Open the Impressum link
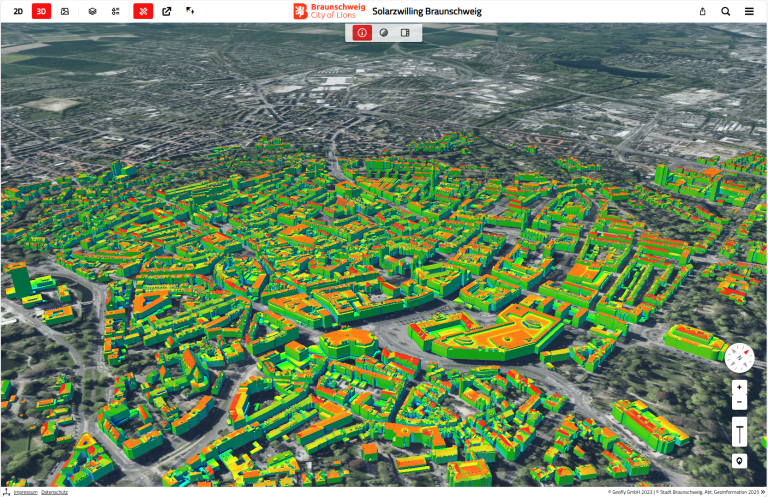 point(25,492)
